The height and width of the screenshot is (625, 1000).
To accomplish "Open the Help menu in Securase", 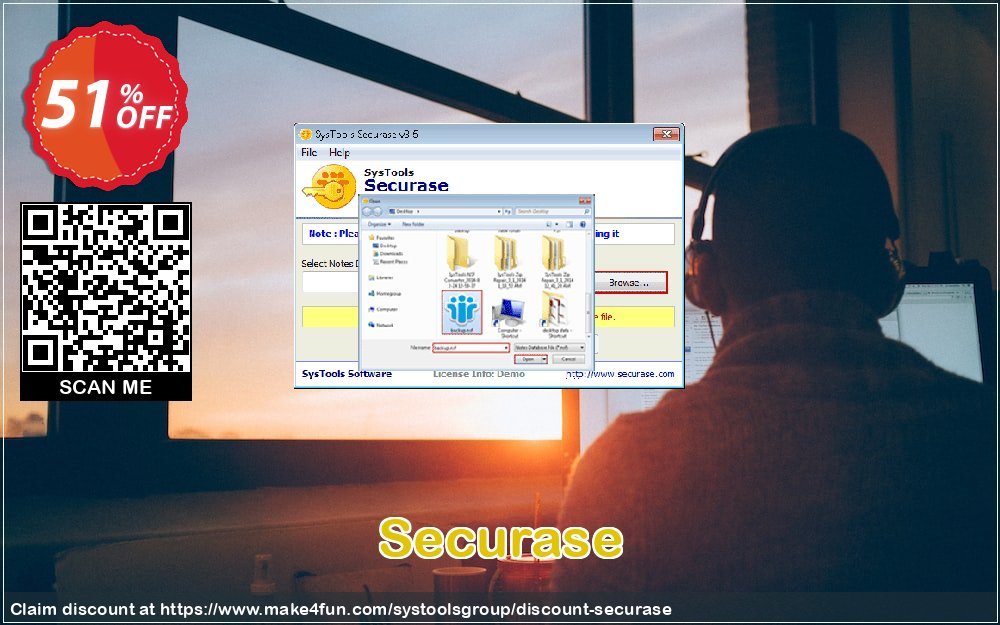I will click(x=339, y=152).
